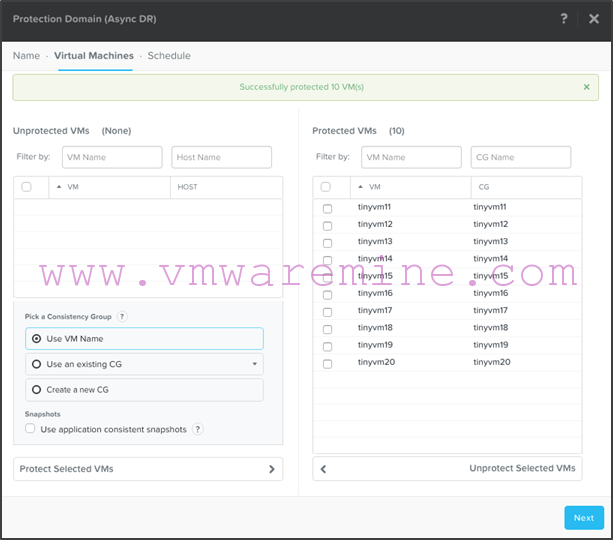The width and height of the screenshot is (613, 540).
Task: Click VM name tinyvm20 in protected list
Action: click(x=376, y=362)
